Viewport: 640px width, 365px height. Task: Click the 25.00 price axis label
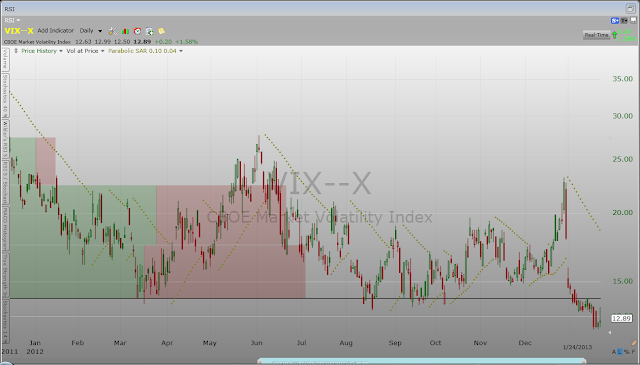[x=622, y=159]
